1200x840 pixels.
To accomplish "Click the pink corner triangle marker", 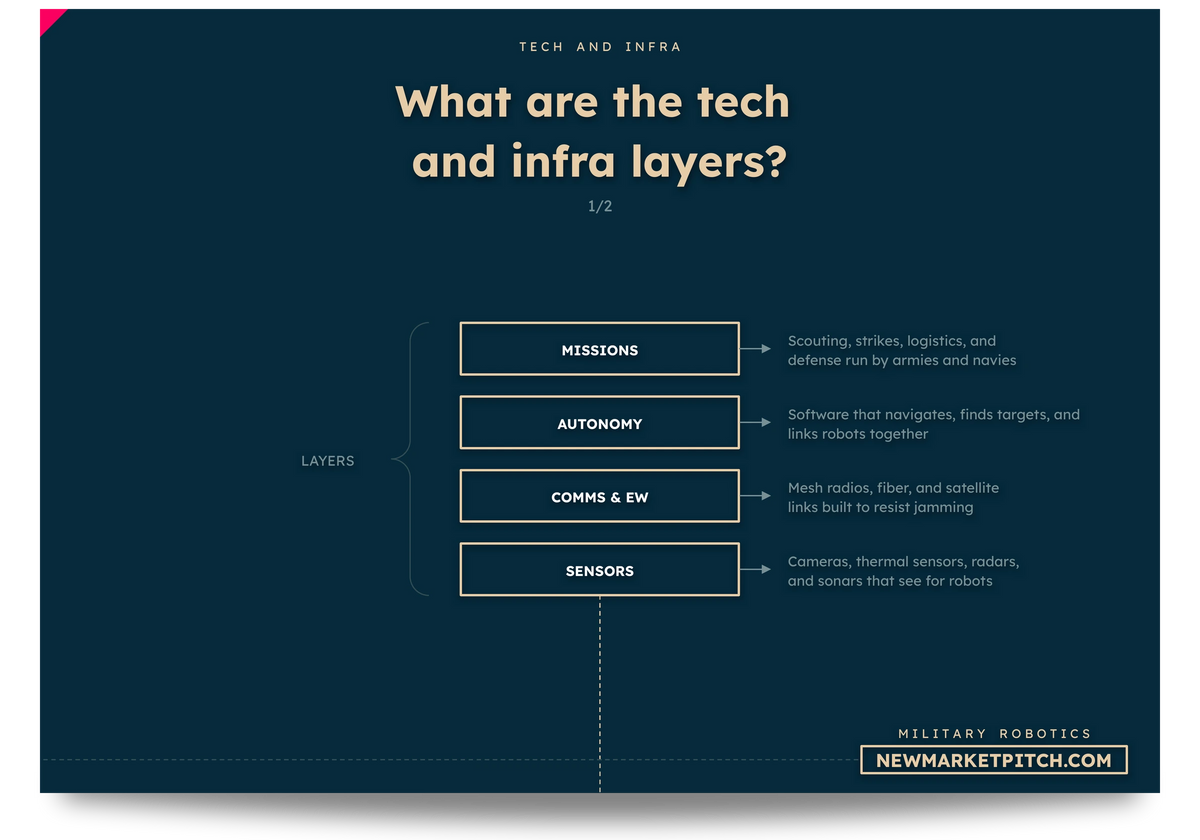I will 50,20.
